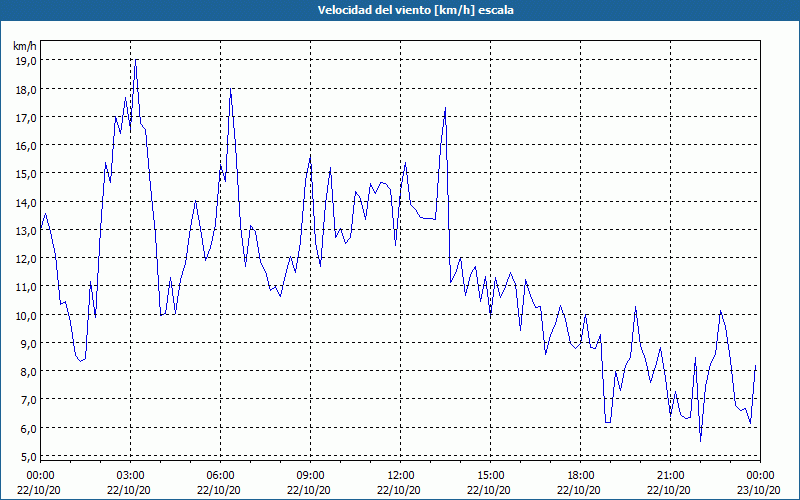Pick the '15,0' y-axis value

tap(27, 174)
